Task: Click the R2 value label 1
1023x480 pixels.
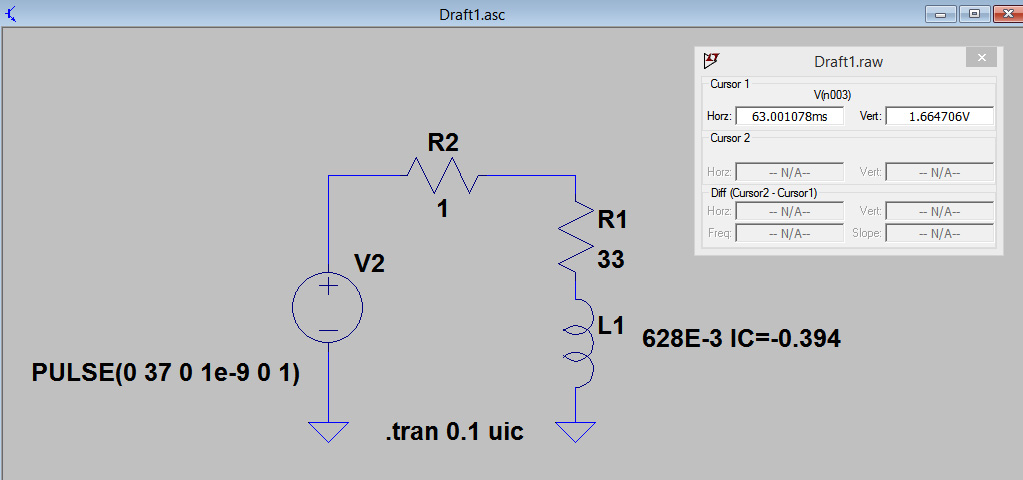Action: click(443, 209)
